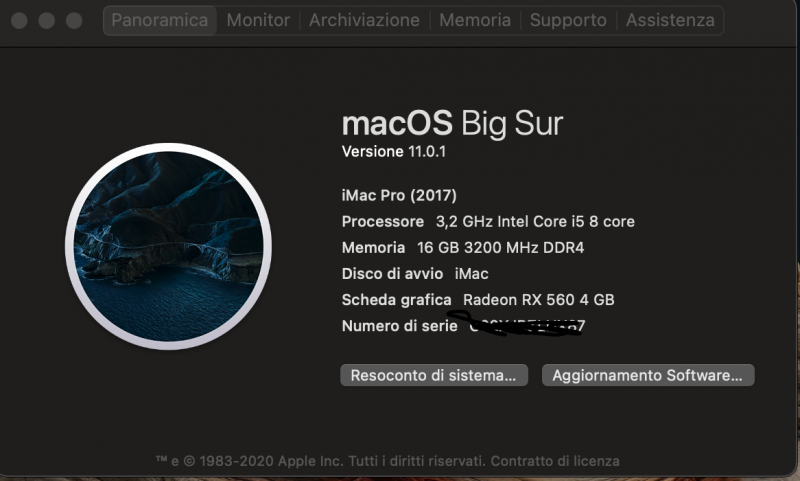This screenshot has height=481, width=800.
Task: Close the About This Mac window
Action: (19, 20)
